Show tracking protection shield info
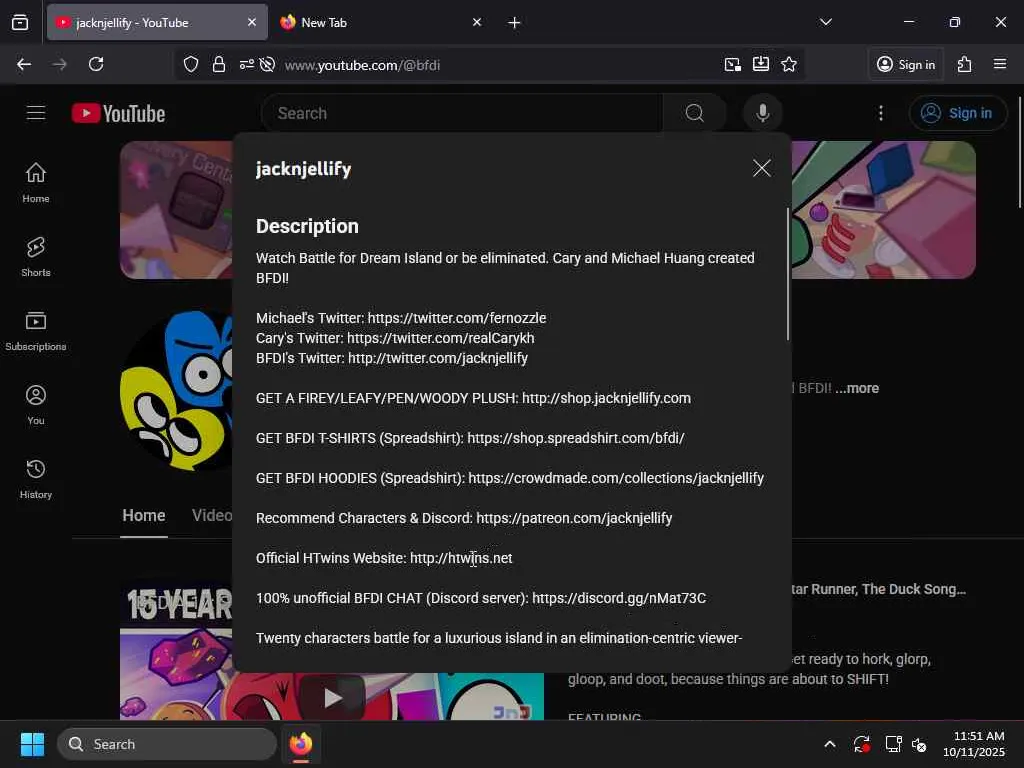The width and height of the screenshot is (1024, 768). click(191, 64)
